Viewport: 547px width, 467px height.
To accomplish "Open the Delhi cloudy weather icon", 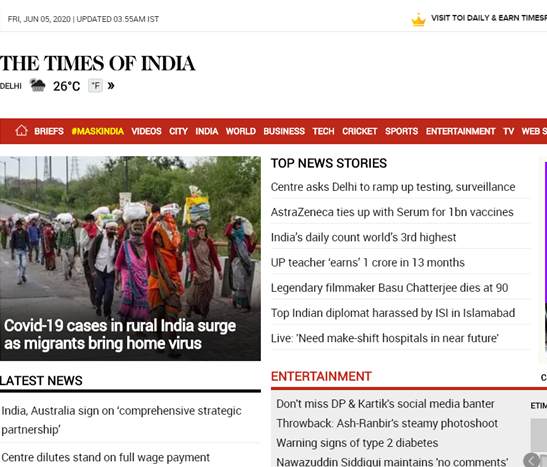I will pyautogui.click(x=37, y=85).
